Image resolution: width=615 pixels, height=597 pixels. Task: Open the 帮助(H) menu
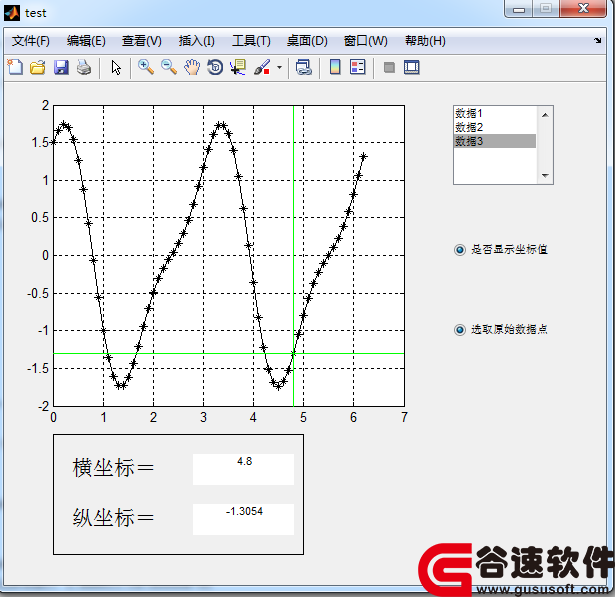coord(425,41)
